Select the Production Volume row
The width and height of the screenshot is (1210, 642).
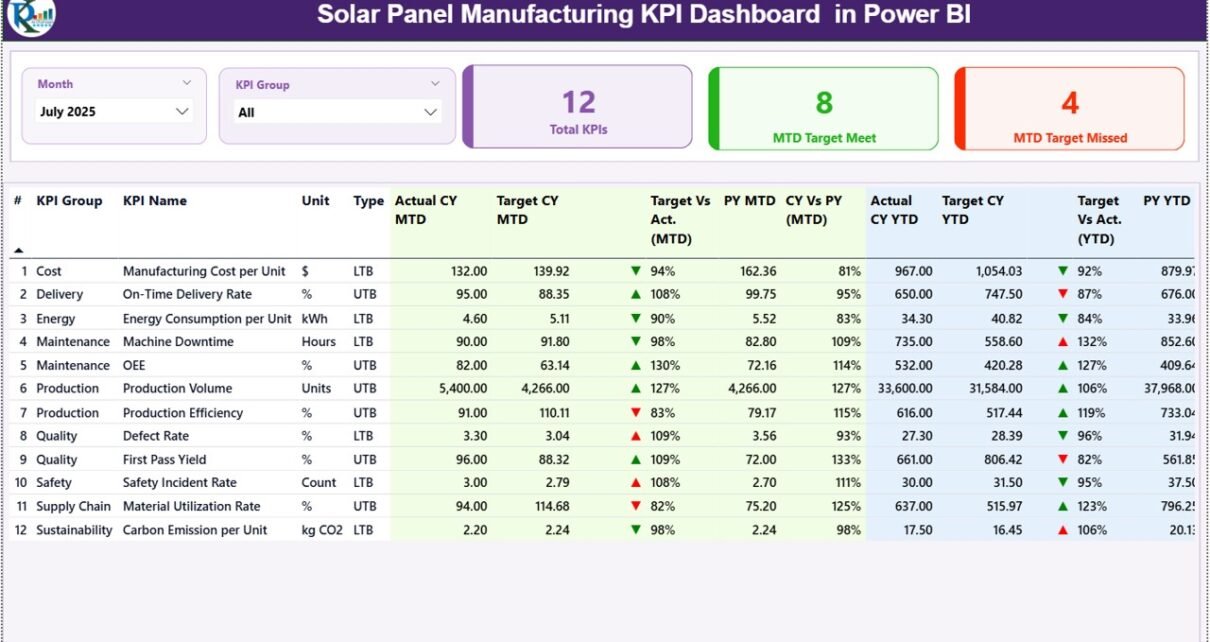(x=177, y=389)
